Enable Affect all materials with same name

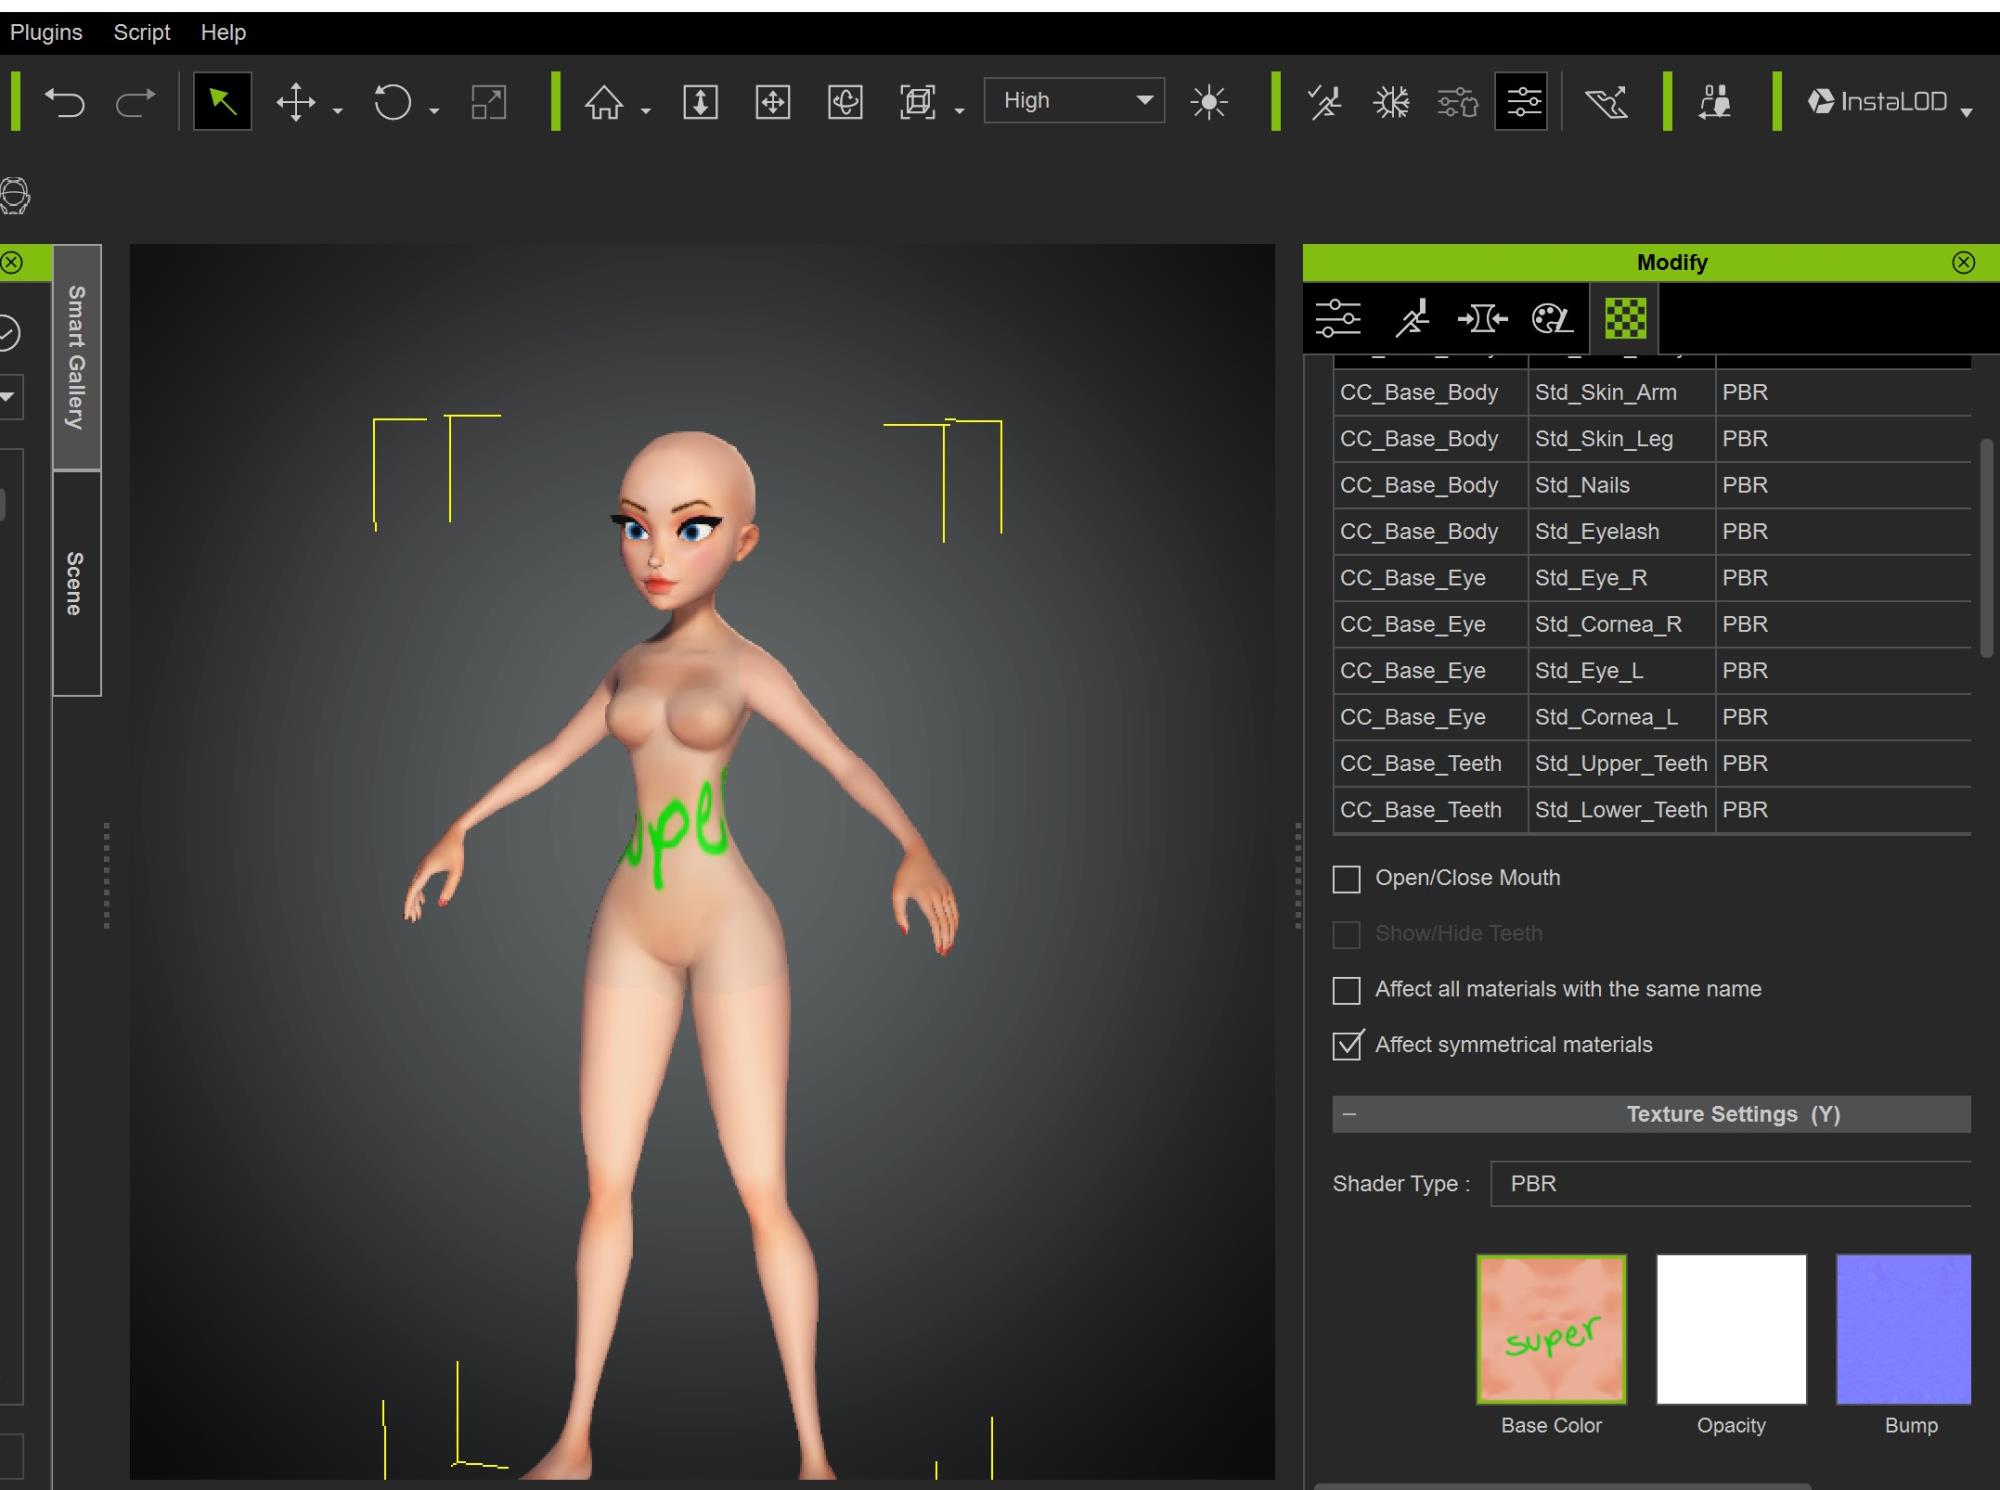pyautogui.click(x=1347, y=990)
